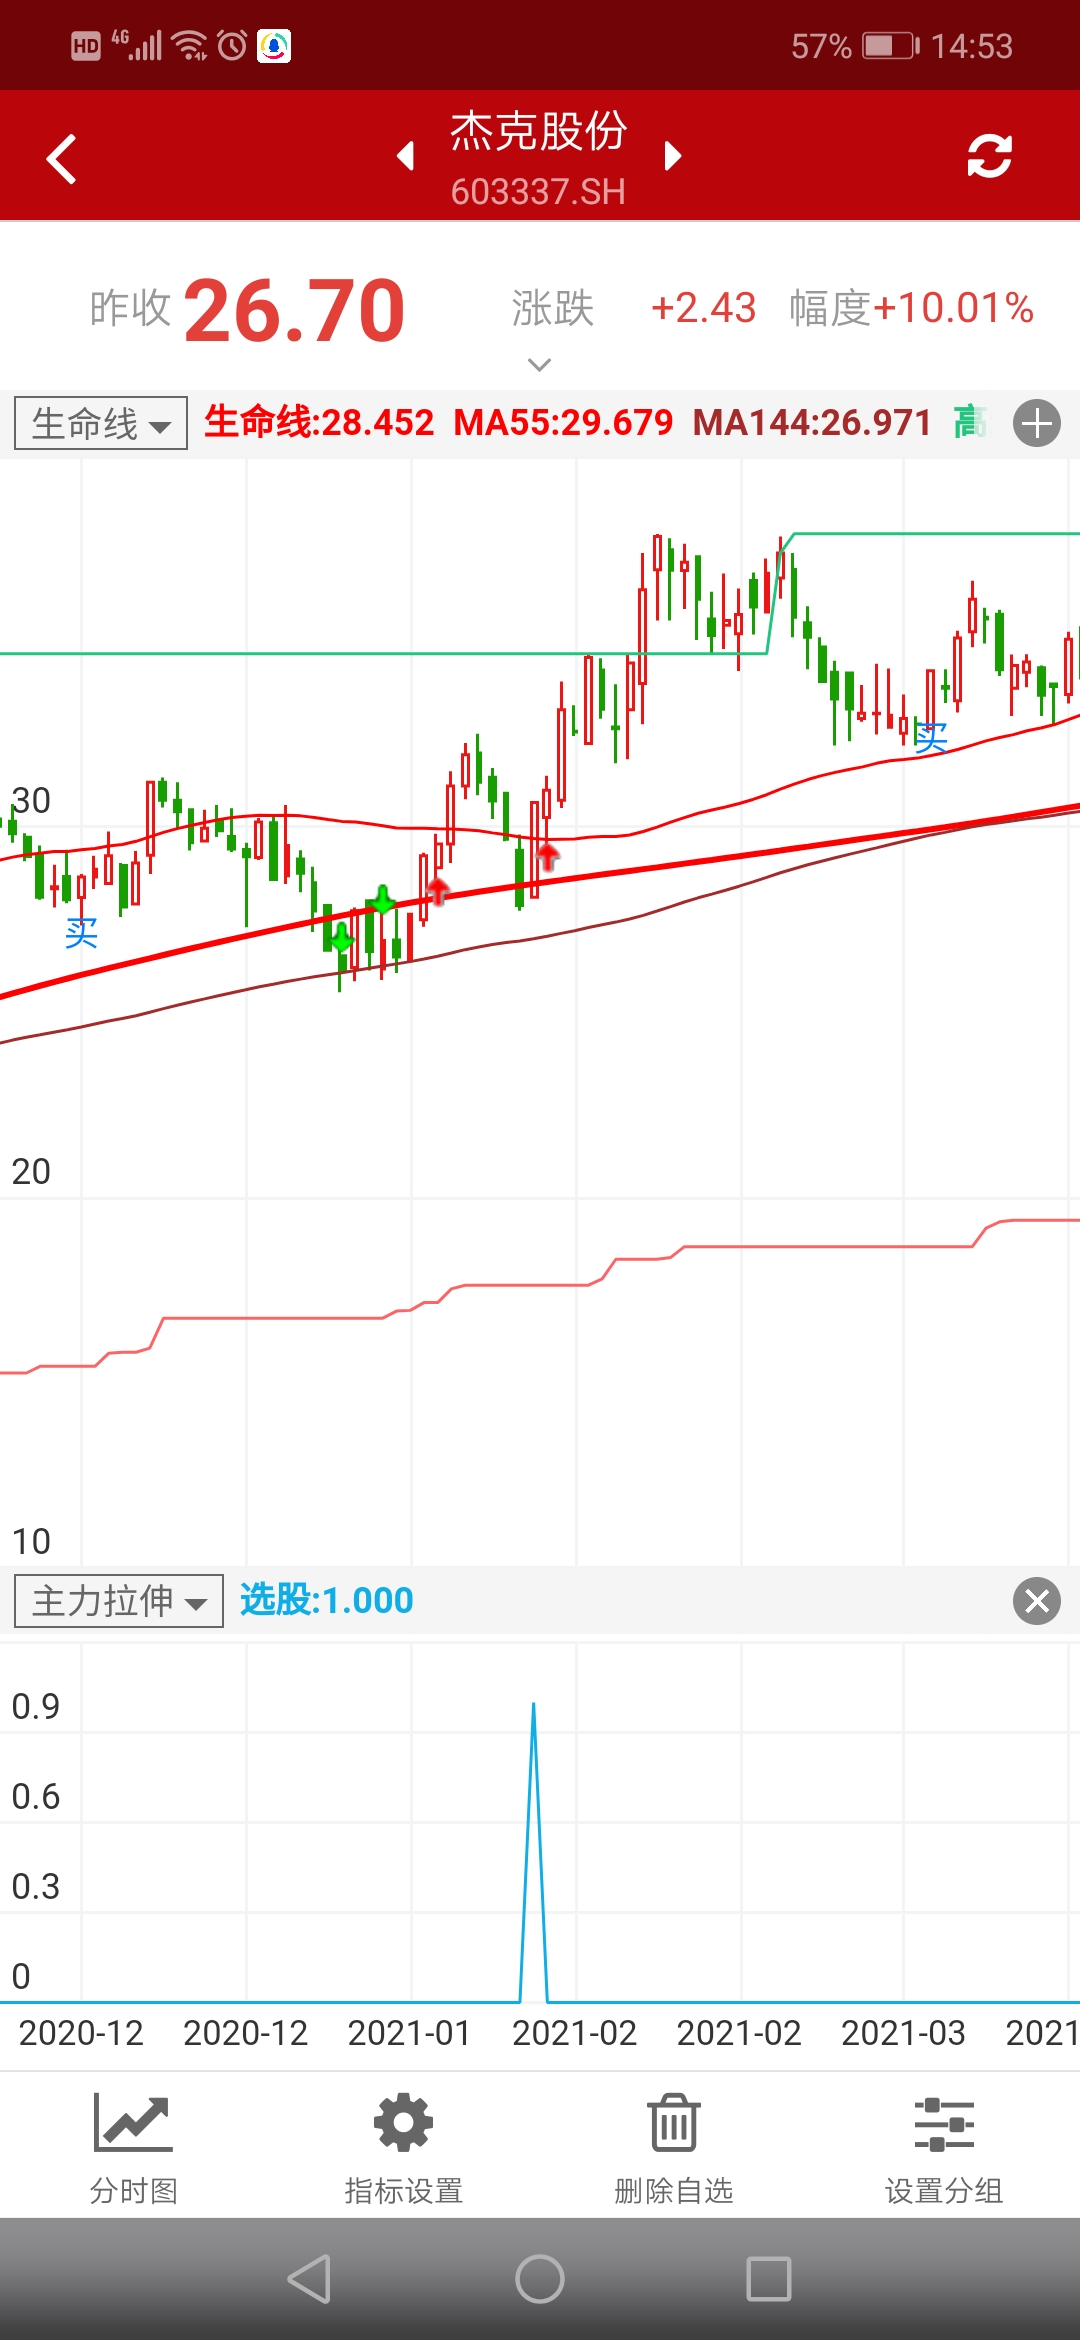
Task: Close the 主力拉伸 indicator panel
Action: point(1036,1601)
